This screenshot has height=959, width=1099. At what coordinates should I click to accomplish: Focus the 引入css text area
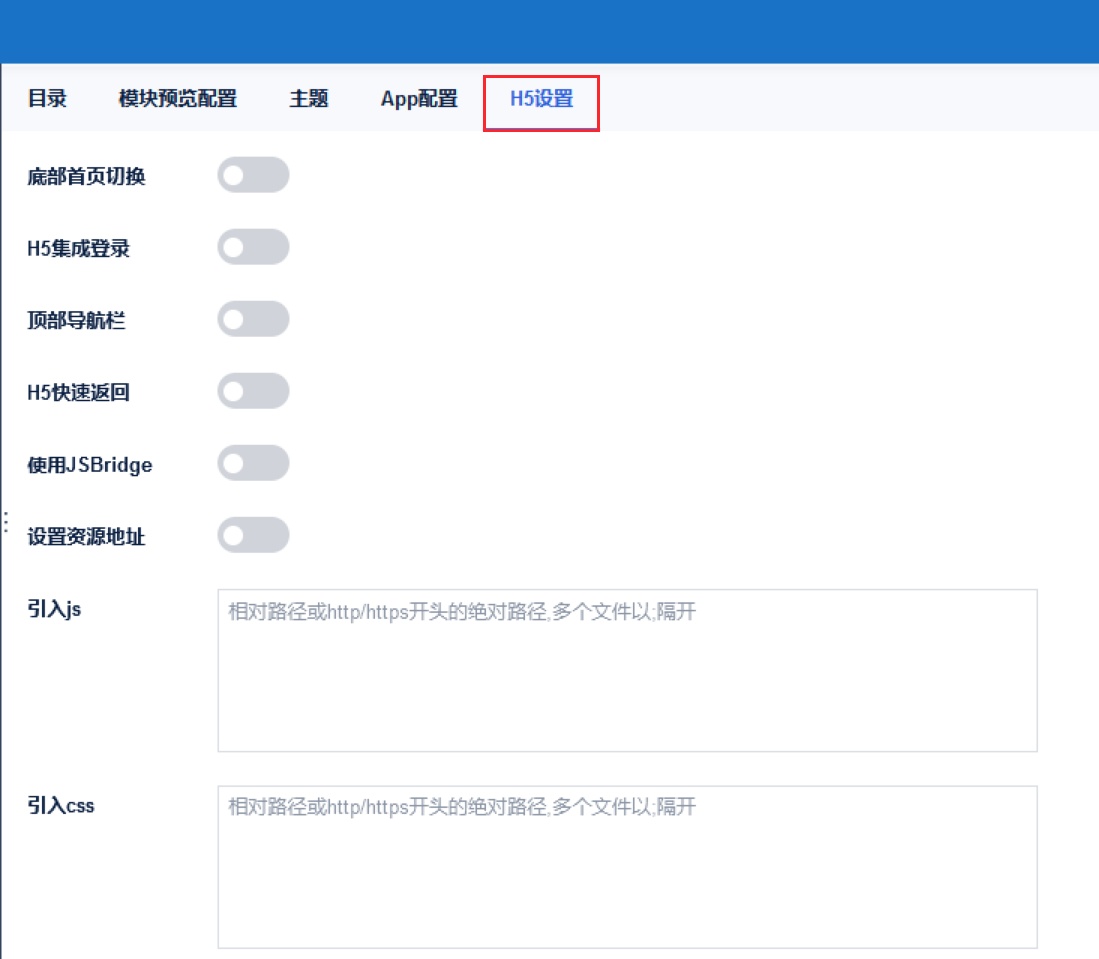[627, 866]
